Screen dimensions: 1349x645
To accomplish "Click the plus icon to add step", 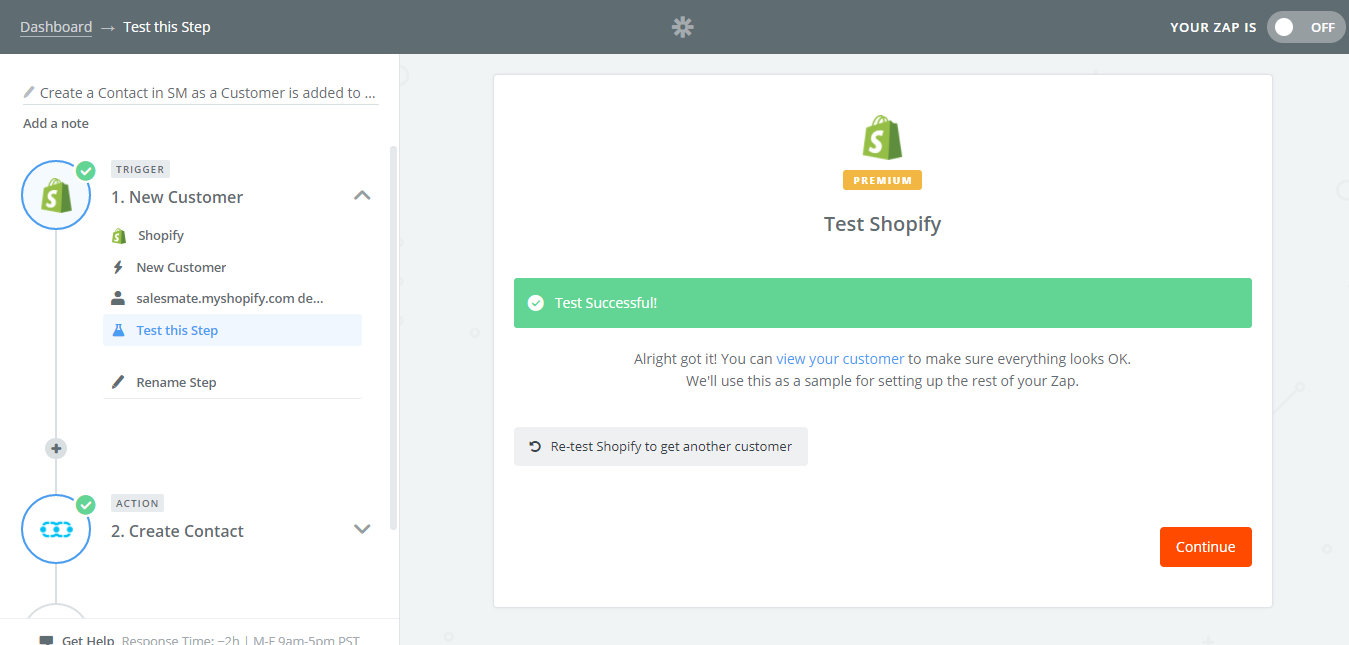I will coord(56,449).
